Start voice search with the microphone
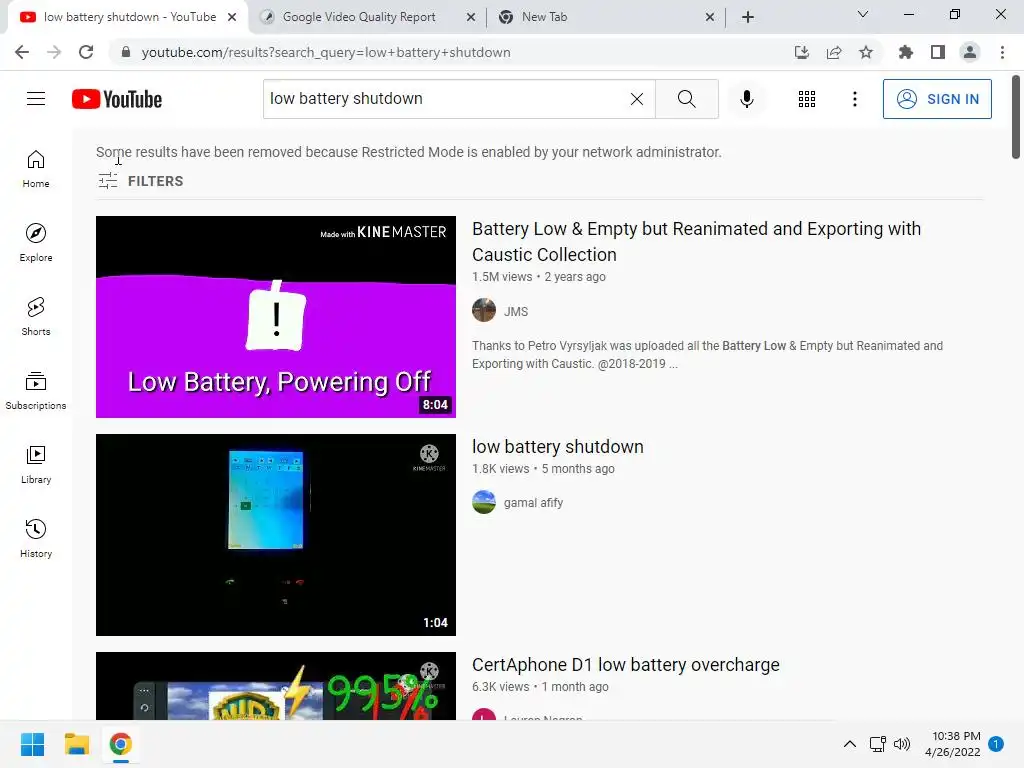 pos(746,99)
